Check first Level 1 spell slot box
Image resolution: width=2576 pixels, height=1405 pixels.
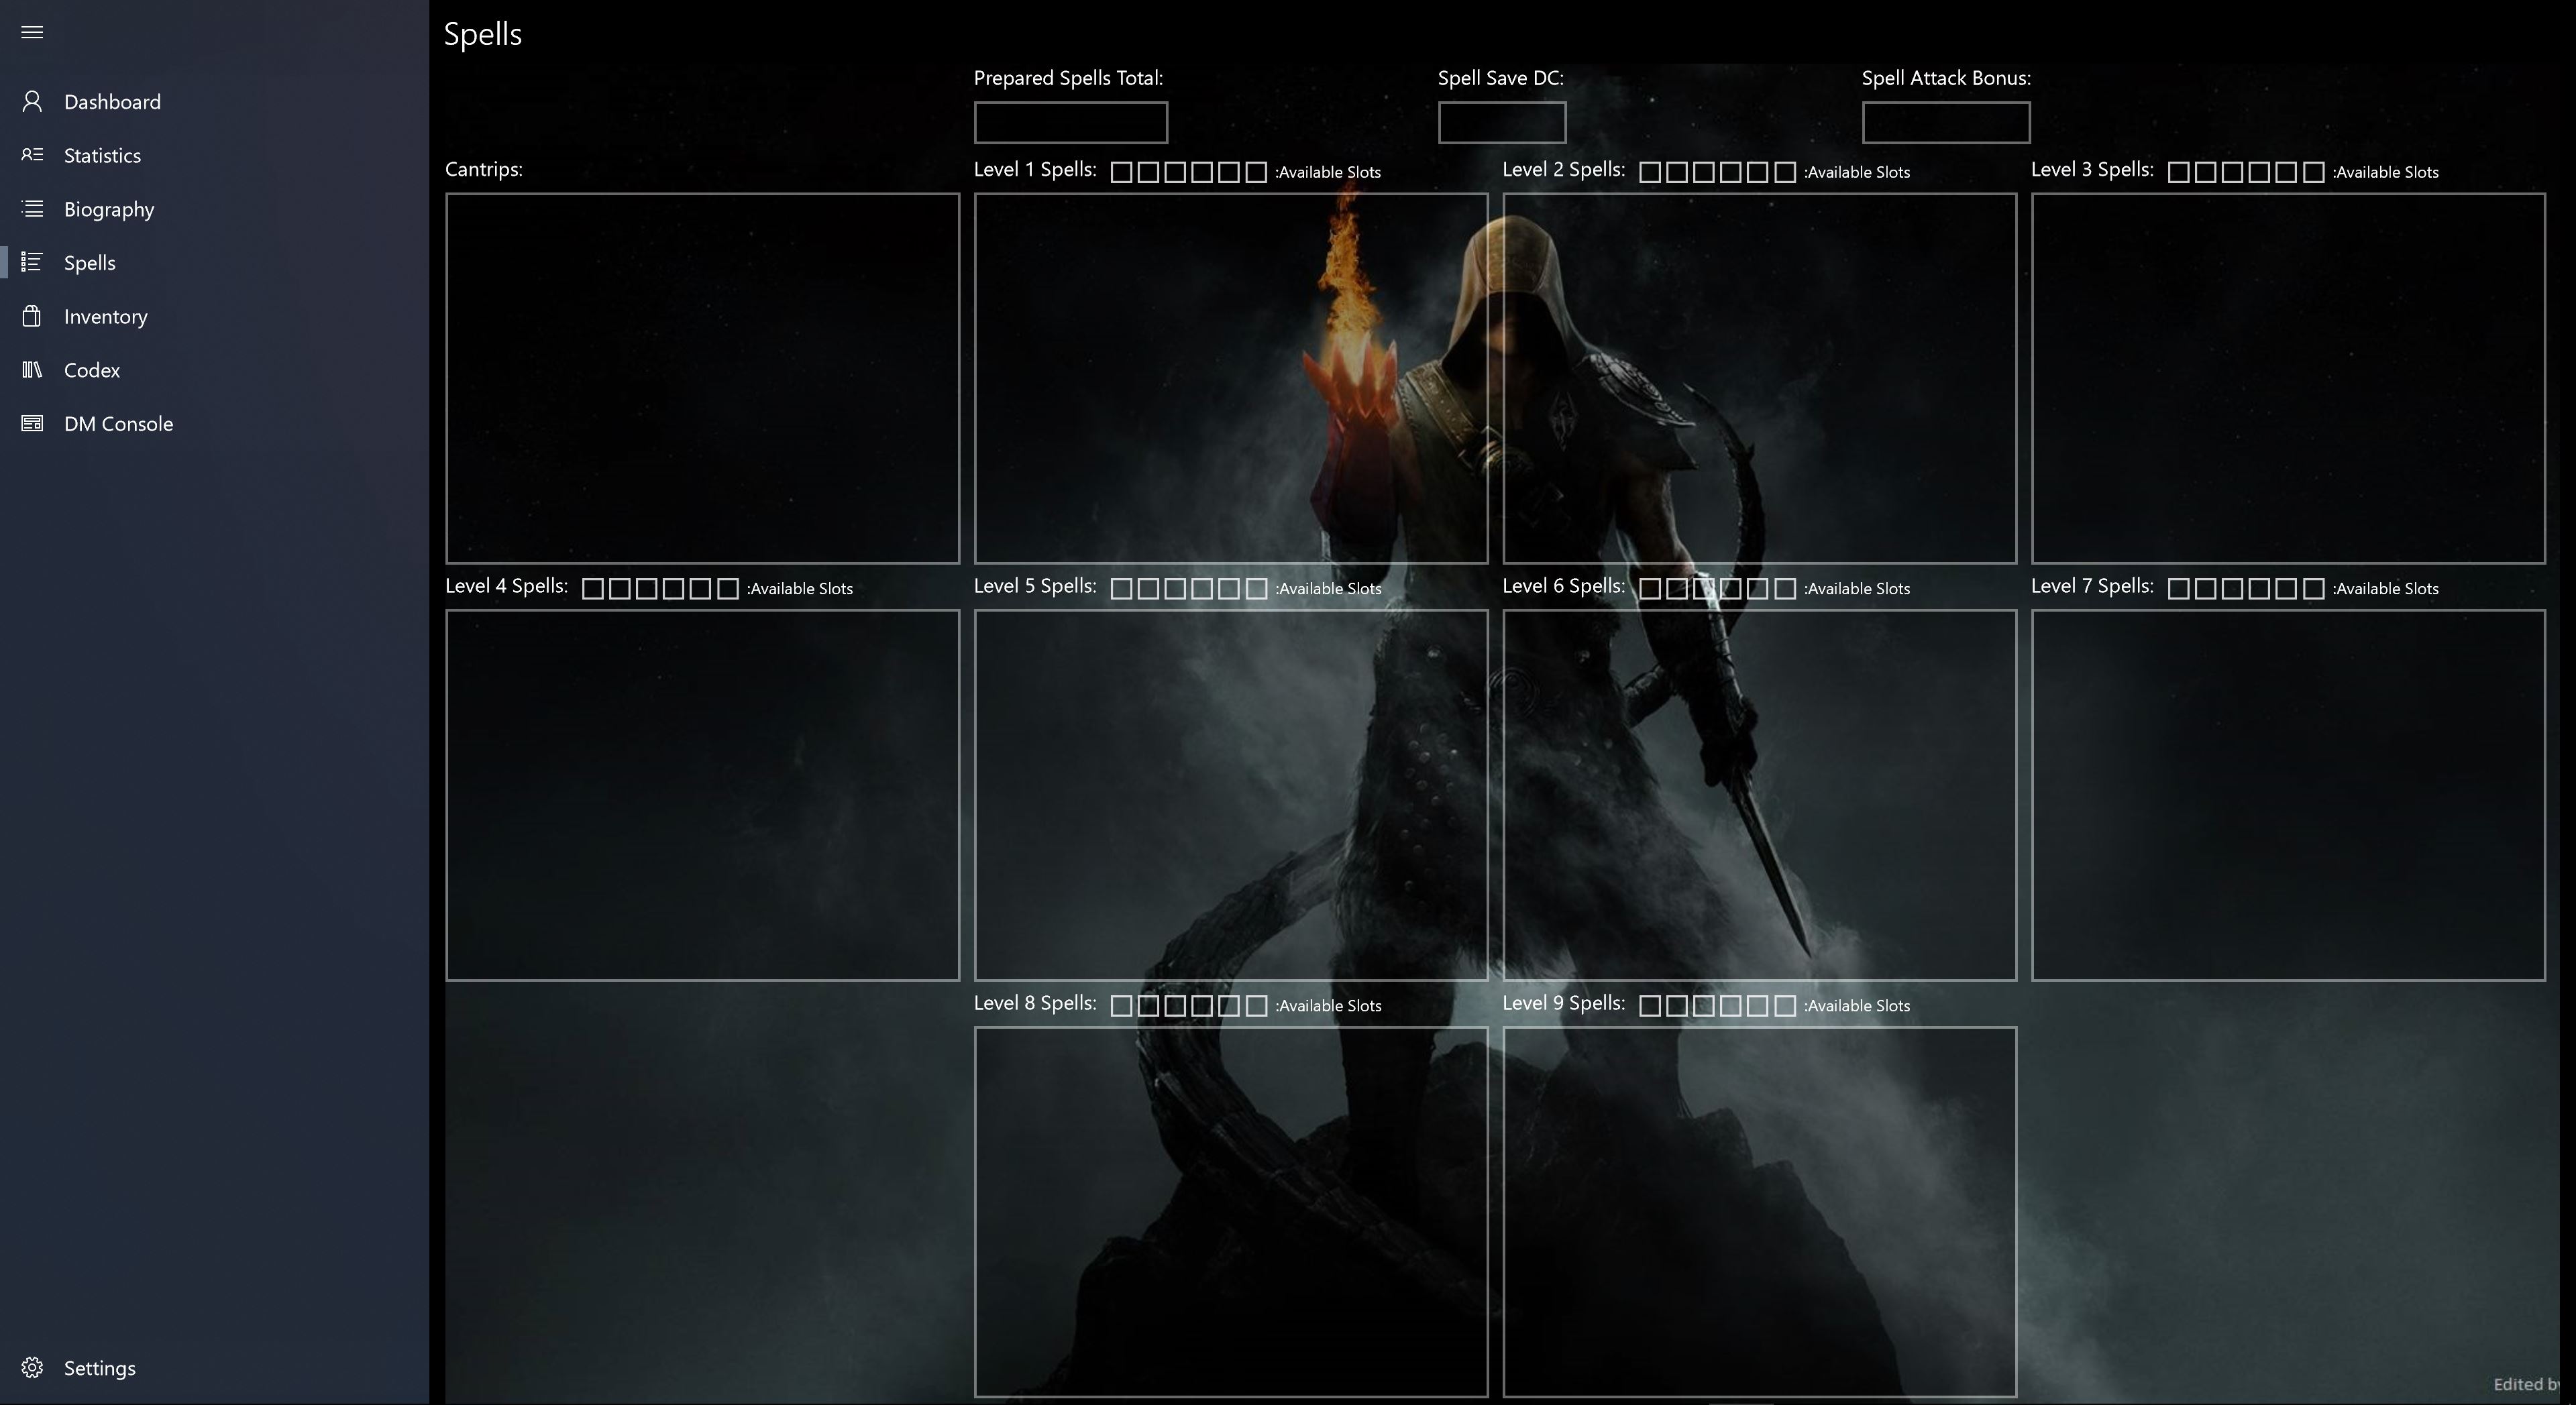pos(1121,173)
